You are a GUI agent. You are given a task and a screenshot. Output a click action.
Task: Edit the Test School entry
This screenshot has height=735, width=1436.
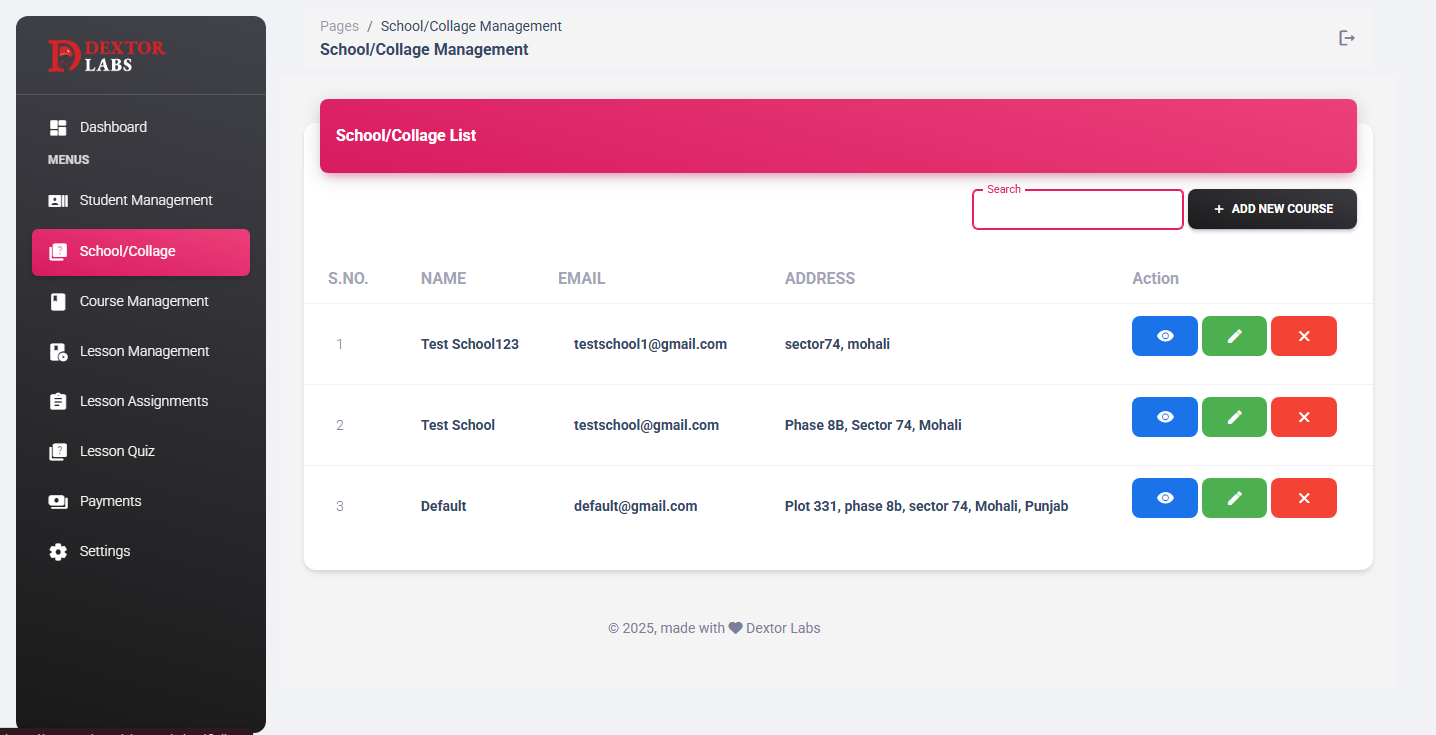(1234, 417)
